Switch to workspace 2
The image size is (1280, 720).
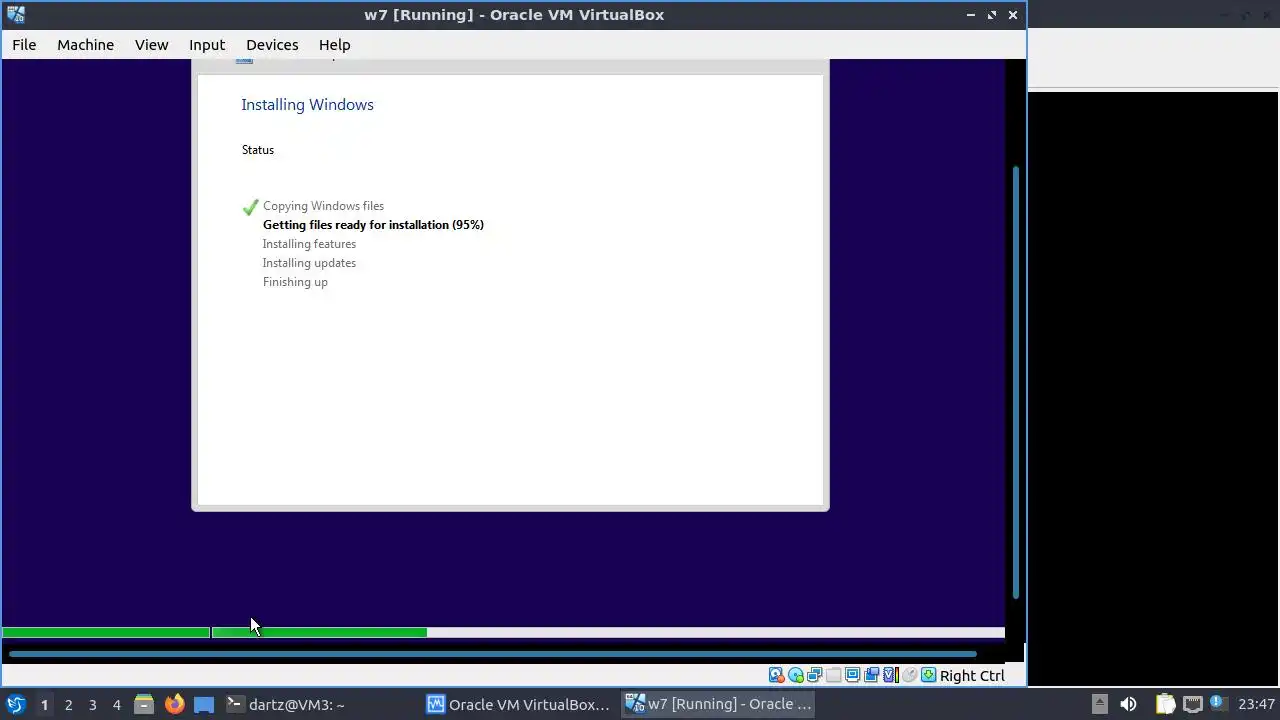click(68, 704)
